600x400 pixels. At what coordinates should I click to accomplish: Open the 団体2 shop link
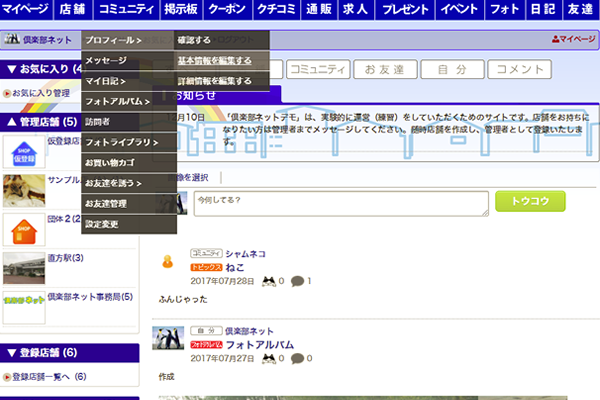64,219
